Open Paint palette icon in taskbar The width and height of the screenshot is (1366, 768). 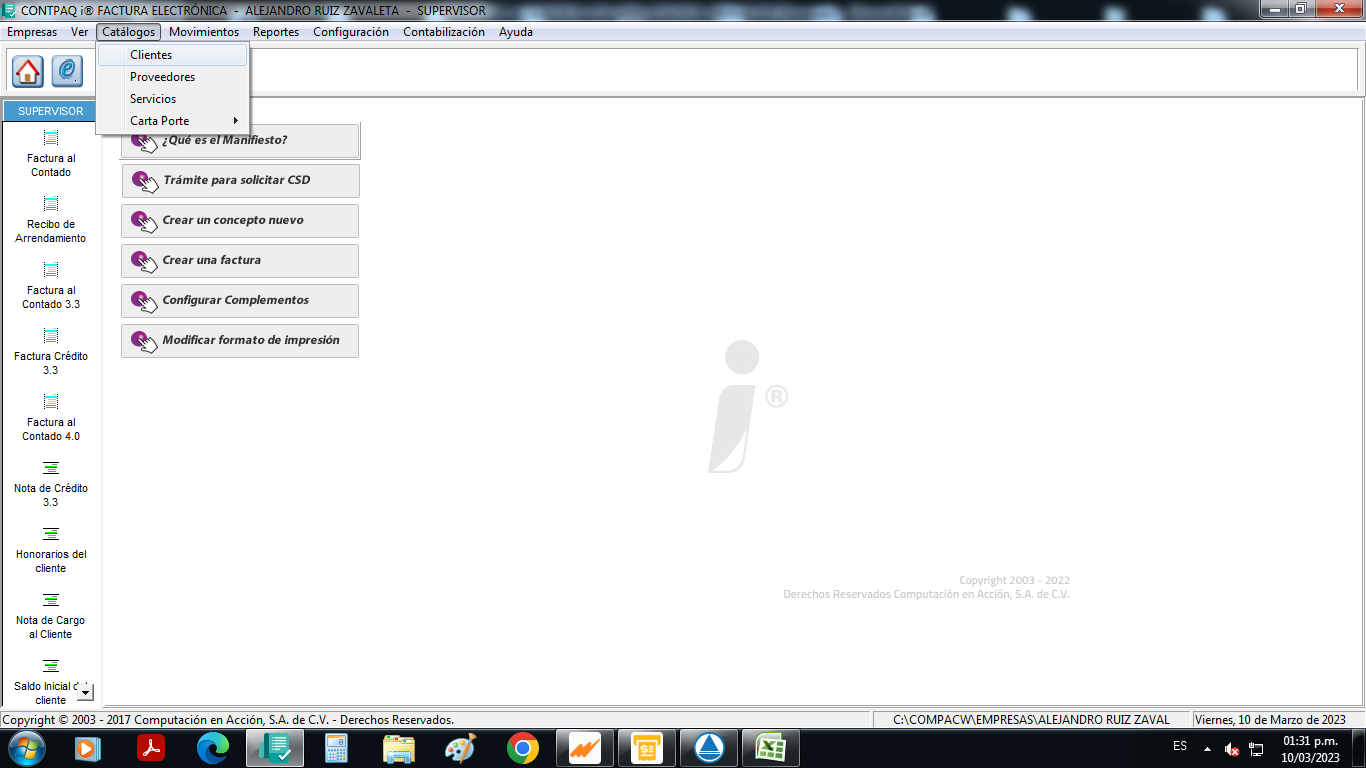[460, 748]
